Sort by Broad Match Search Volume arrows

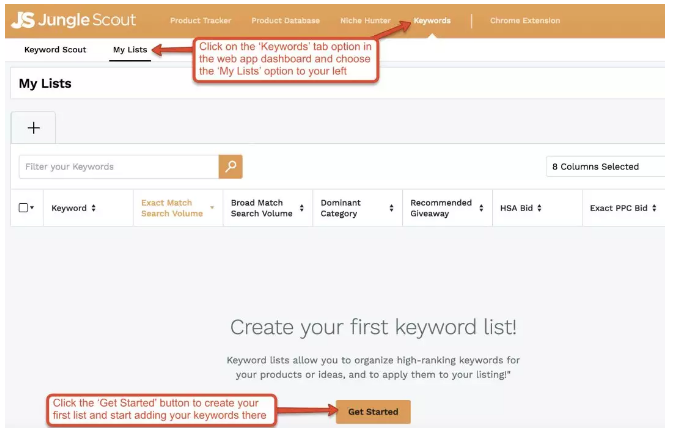[304, 208]
